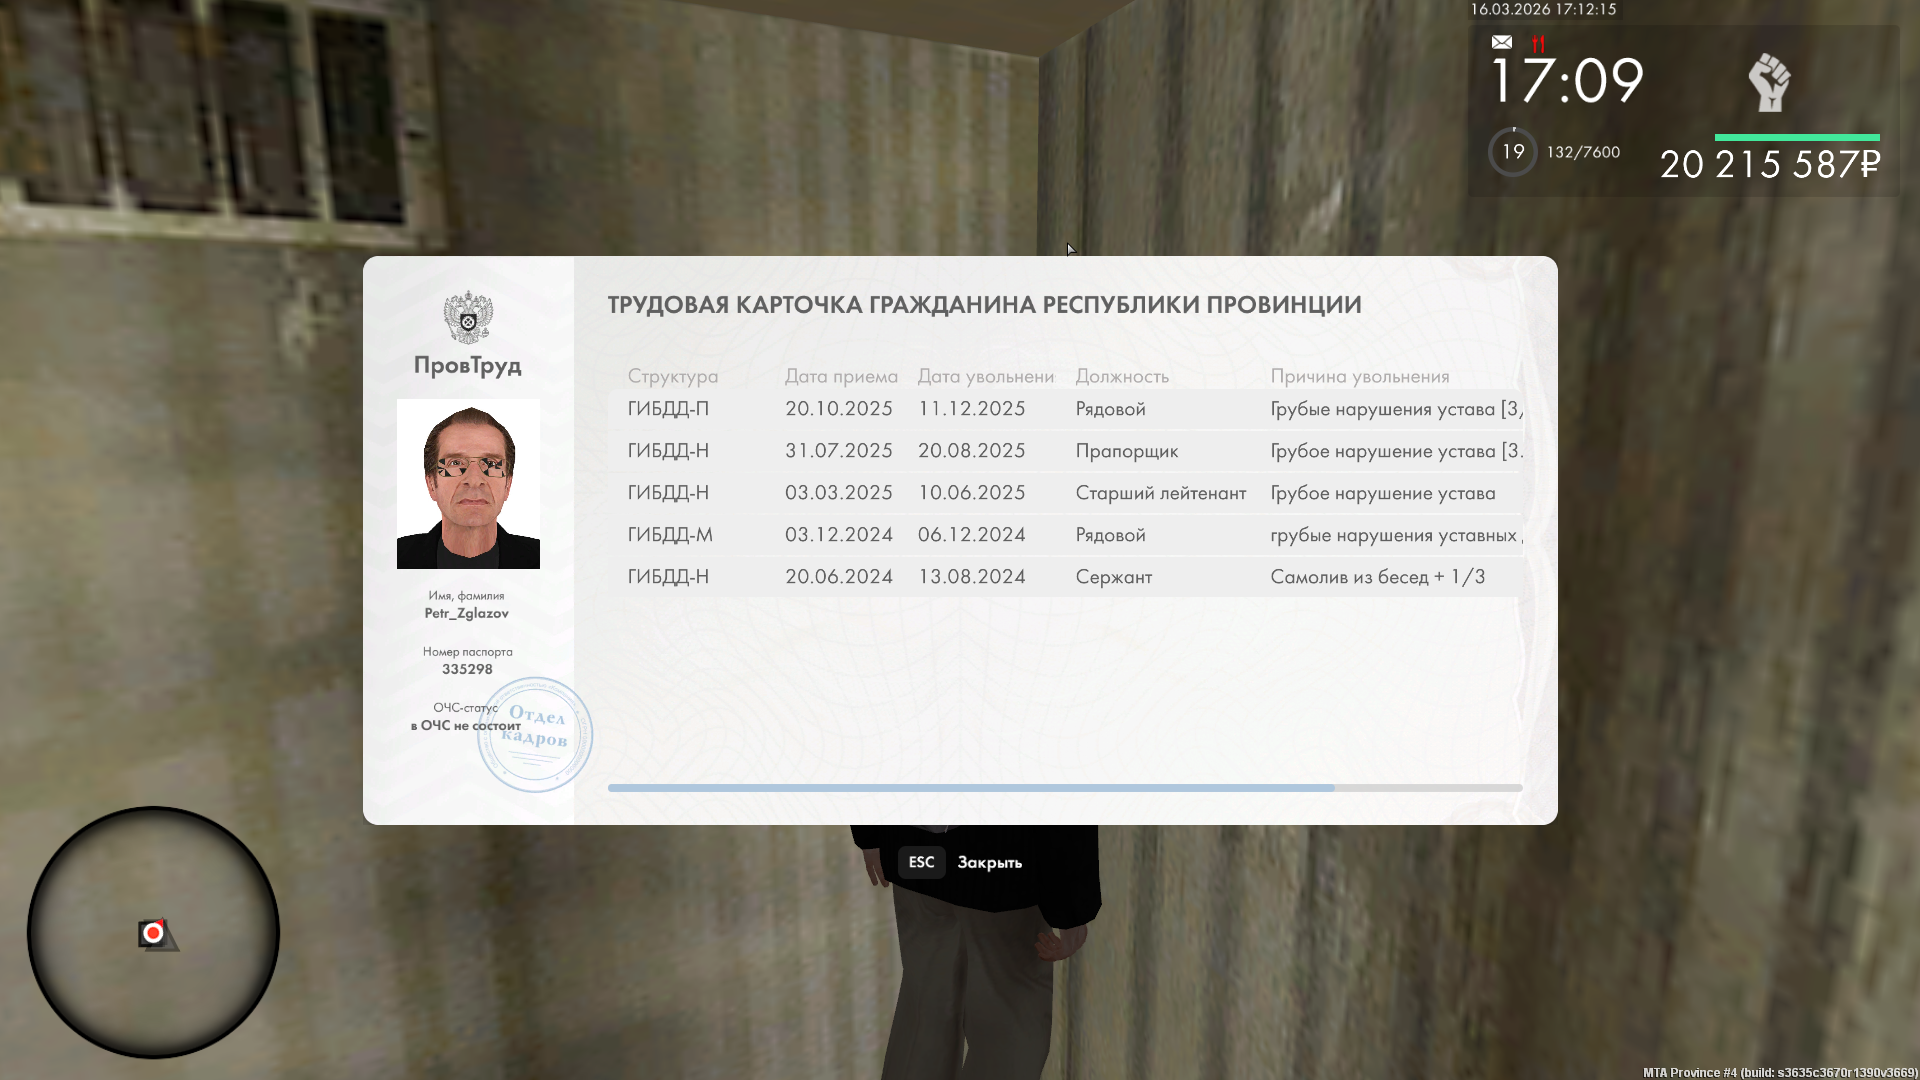
Task: Click the horizontal scrollbar under the table
Action: pyautogui.click(x=970, y=788)
